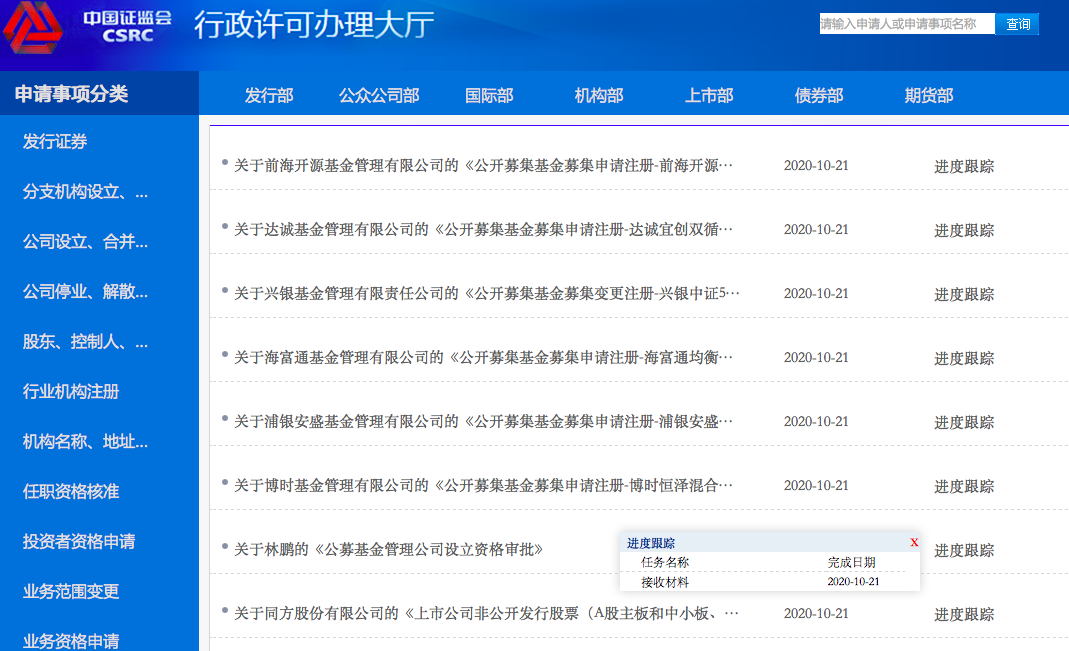Switch to the 机构部 tab
The width and height of the screenshot is (1069, 651).
point(599,95)
